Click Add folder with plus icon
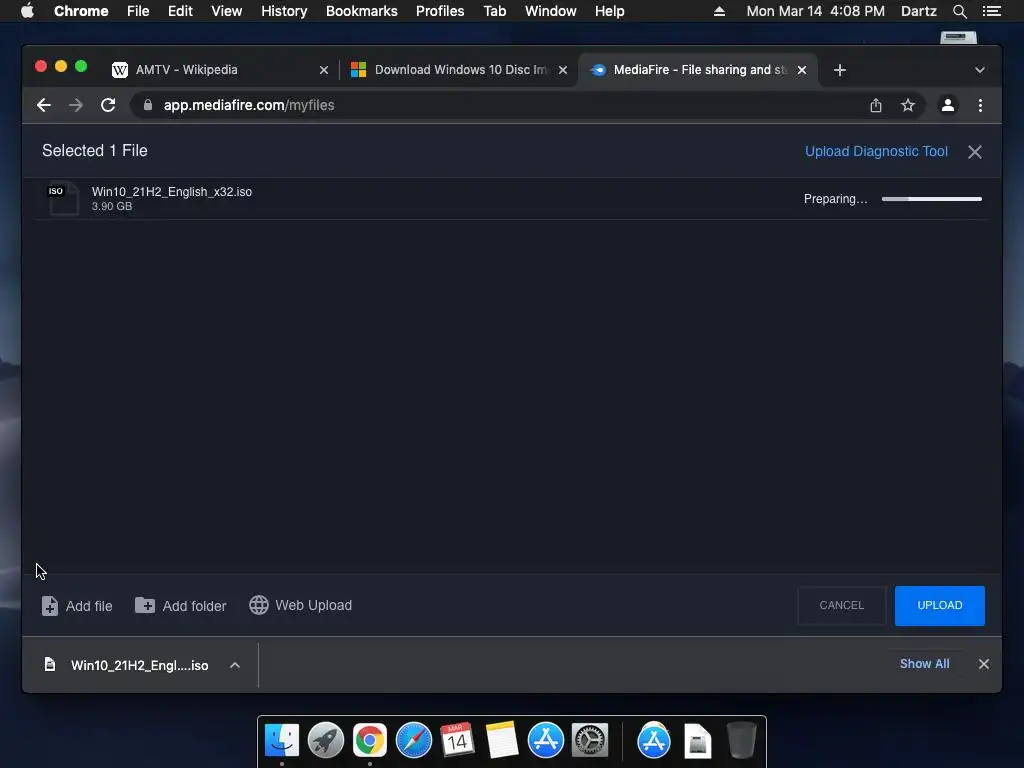The width and height of the screenshot is (1024, 768). coord(145,605)
